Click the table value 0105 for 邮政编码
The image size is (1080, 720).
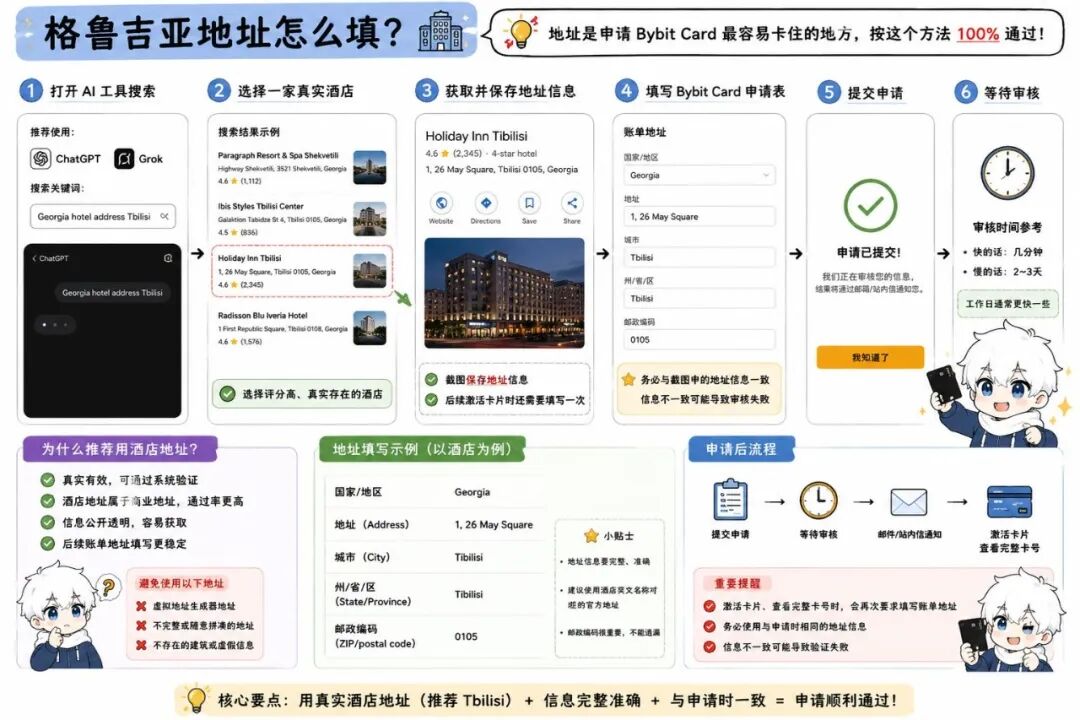click(466, 637)
